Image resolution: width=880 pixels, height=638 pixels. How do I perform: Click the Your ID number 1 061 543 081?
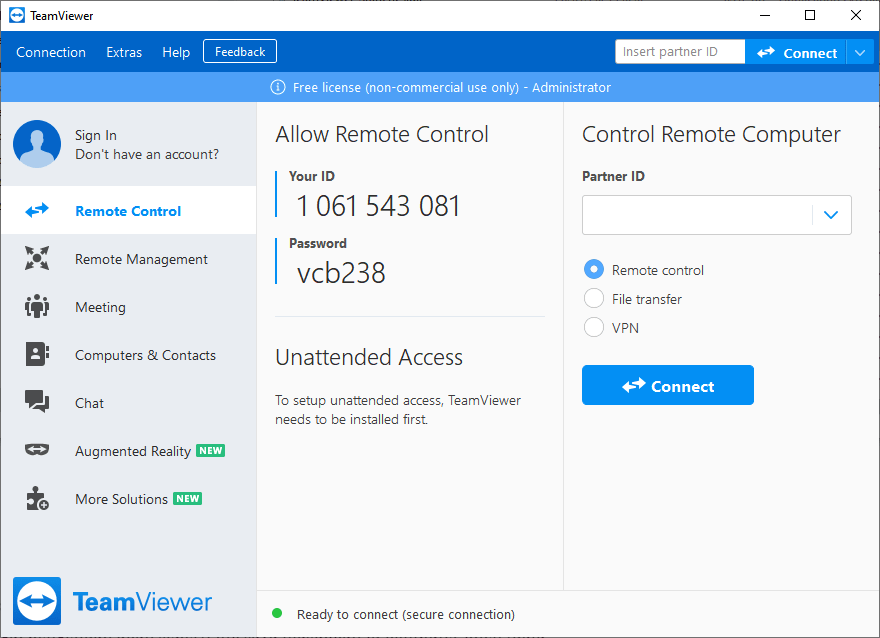[378, 205]
